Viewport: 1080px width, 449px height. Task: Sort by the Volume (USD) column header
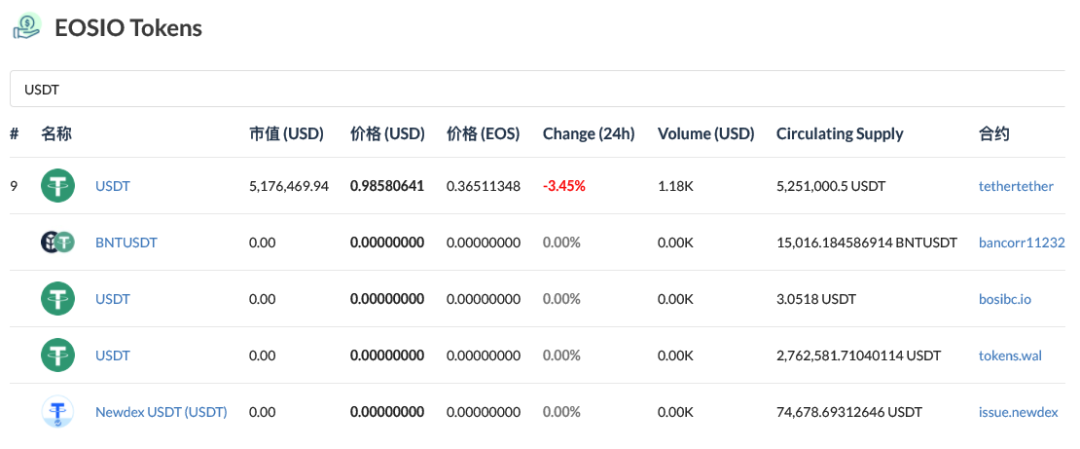tap(706, 134)
